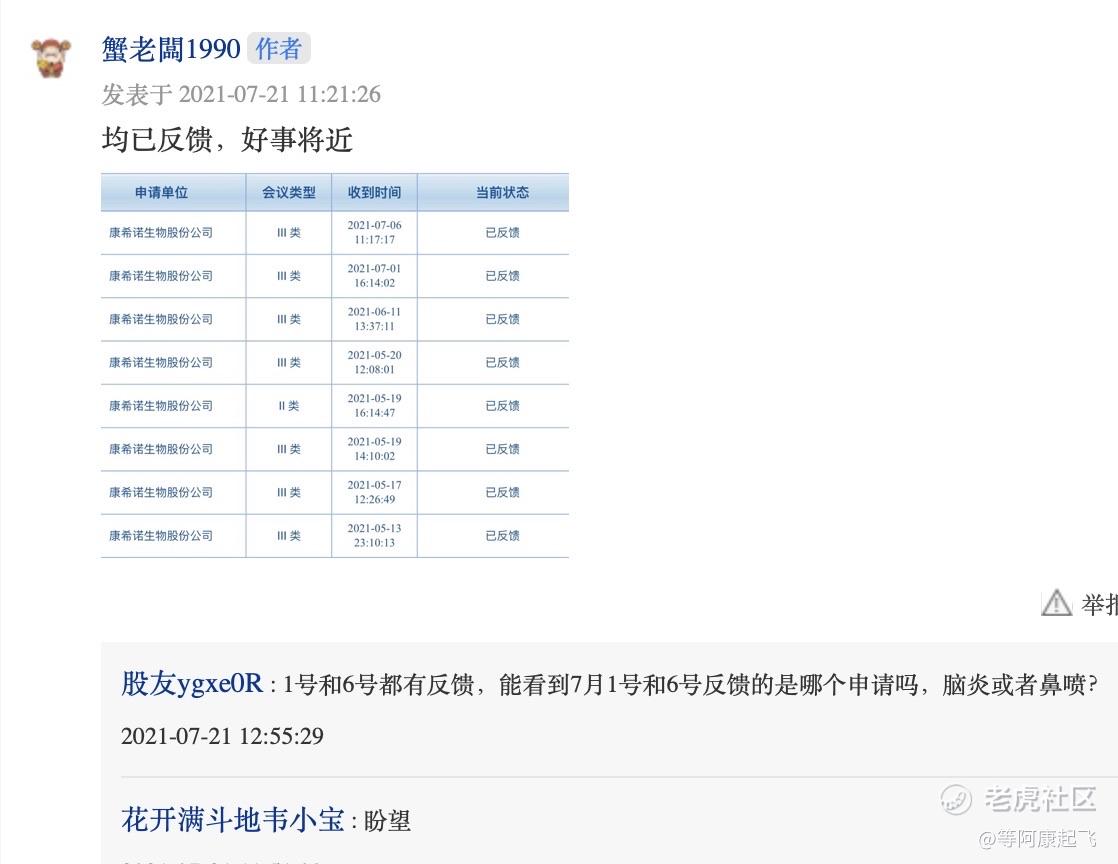Click the time cell 2021-06-11 13:37:11

(374, 319)
